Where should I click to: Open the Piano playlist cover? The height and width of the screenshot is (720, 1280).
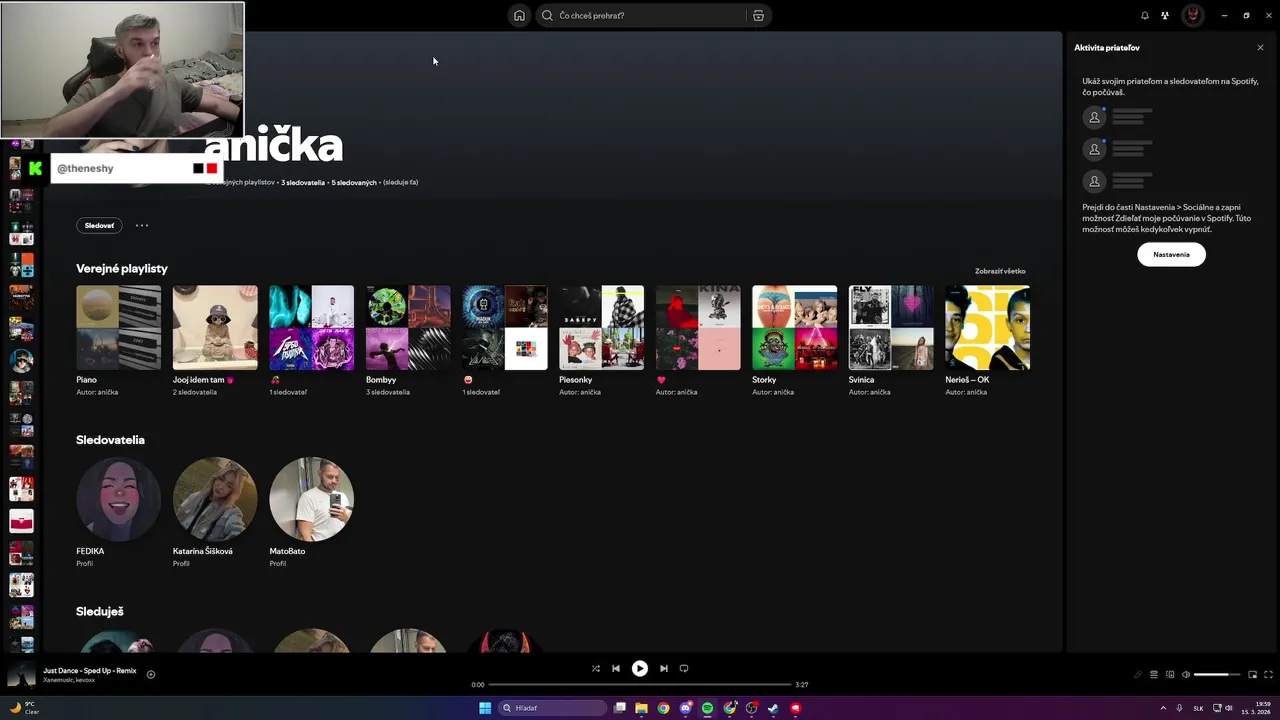pyautogui.click(x=118, y=328)
